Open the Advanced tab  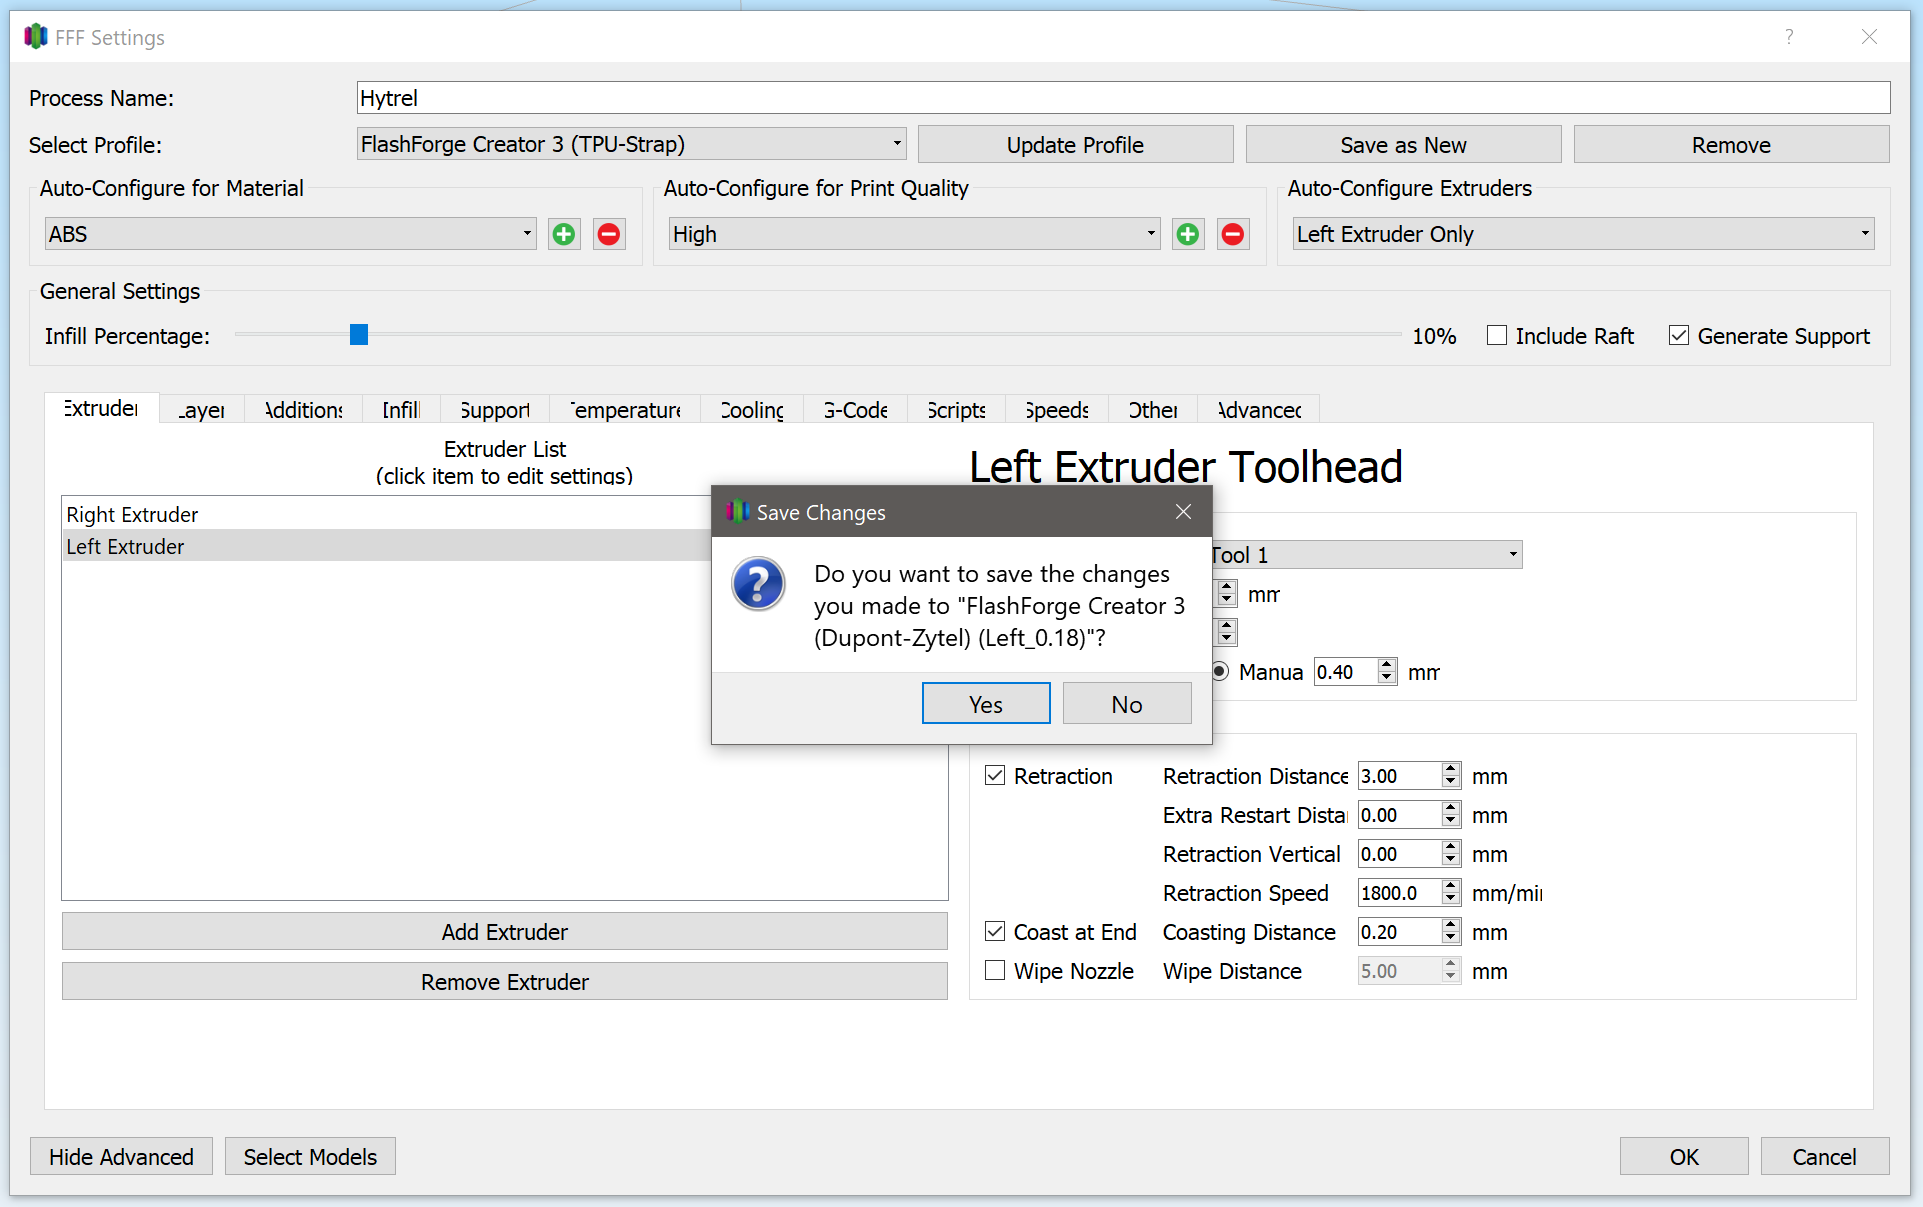[x=1259, y=410]
